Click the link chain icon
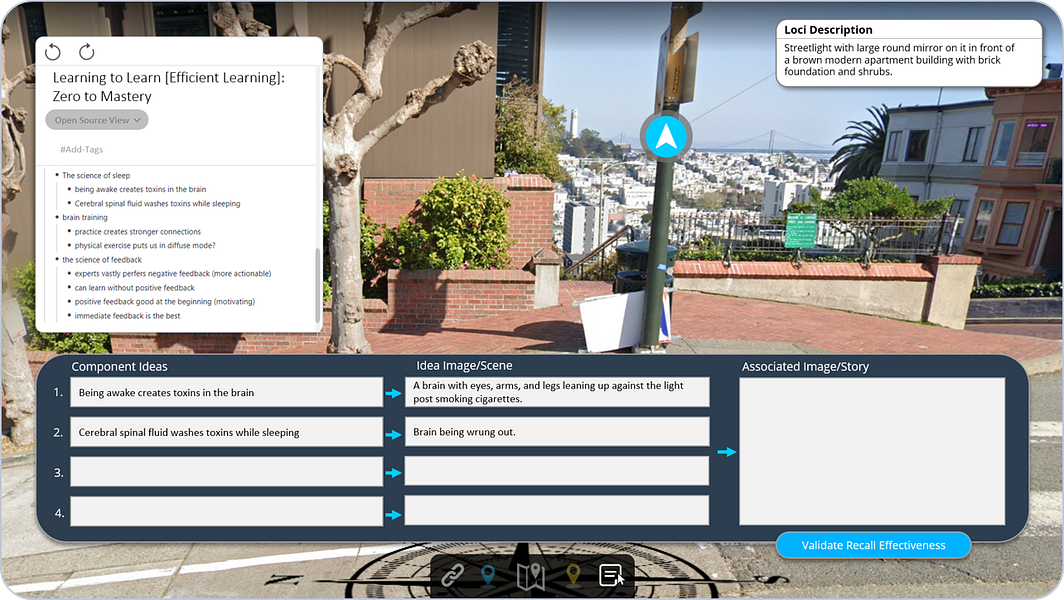Image resolution: width=1064 pixels, height=600 pixels. [x=453, y=575]
